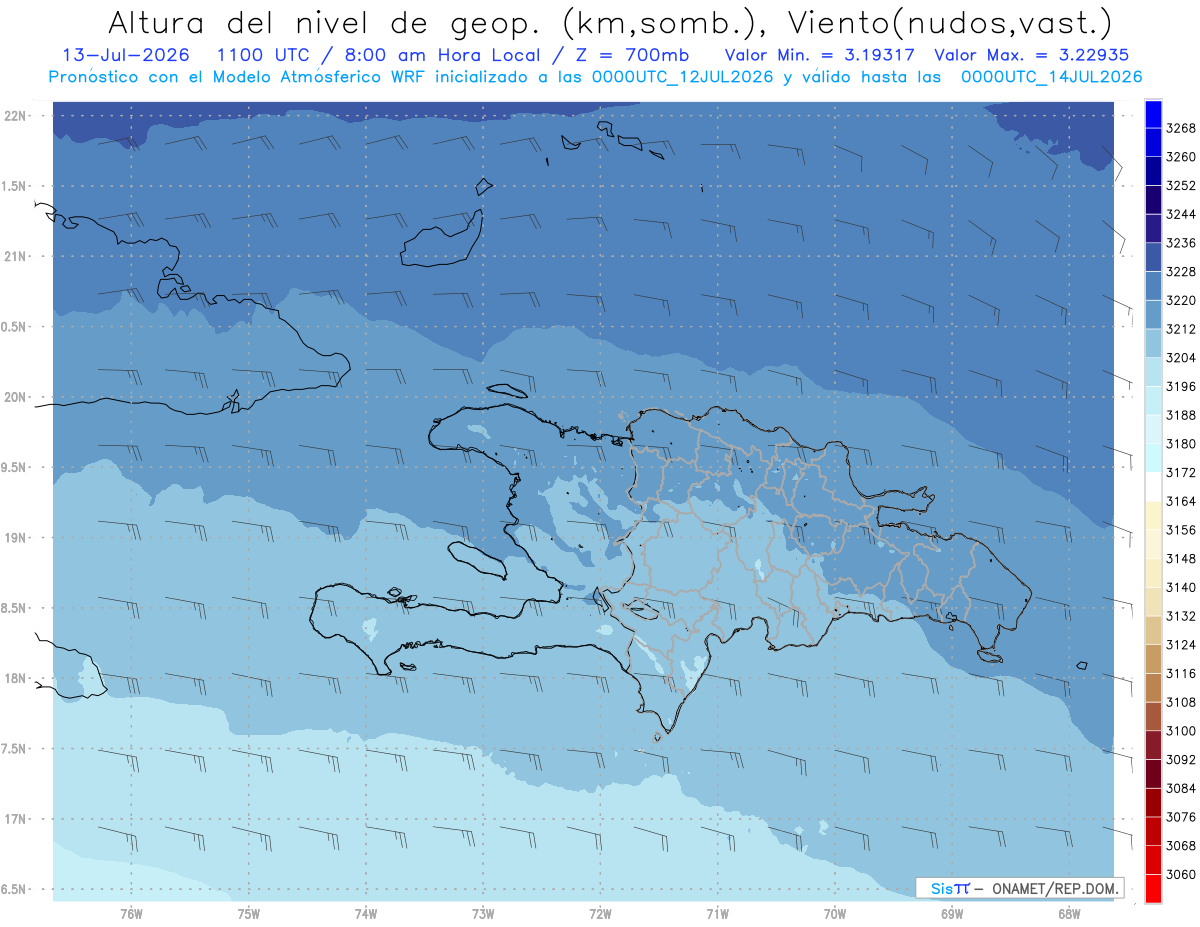This screenshot has width=1200, height=927.
Task: Click the 3236 colorbar value
Action: tap(1181, 243)
